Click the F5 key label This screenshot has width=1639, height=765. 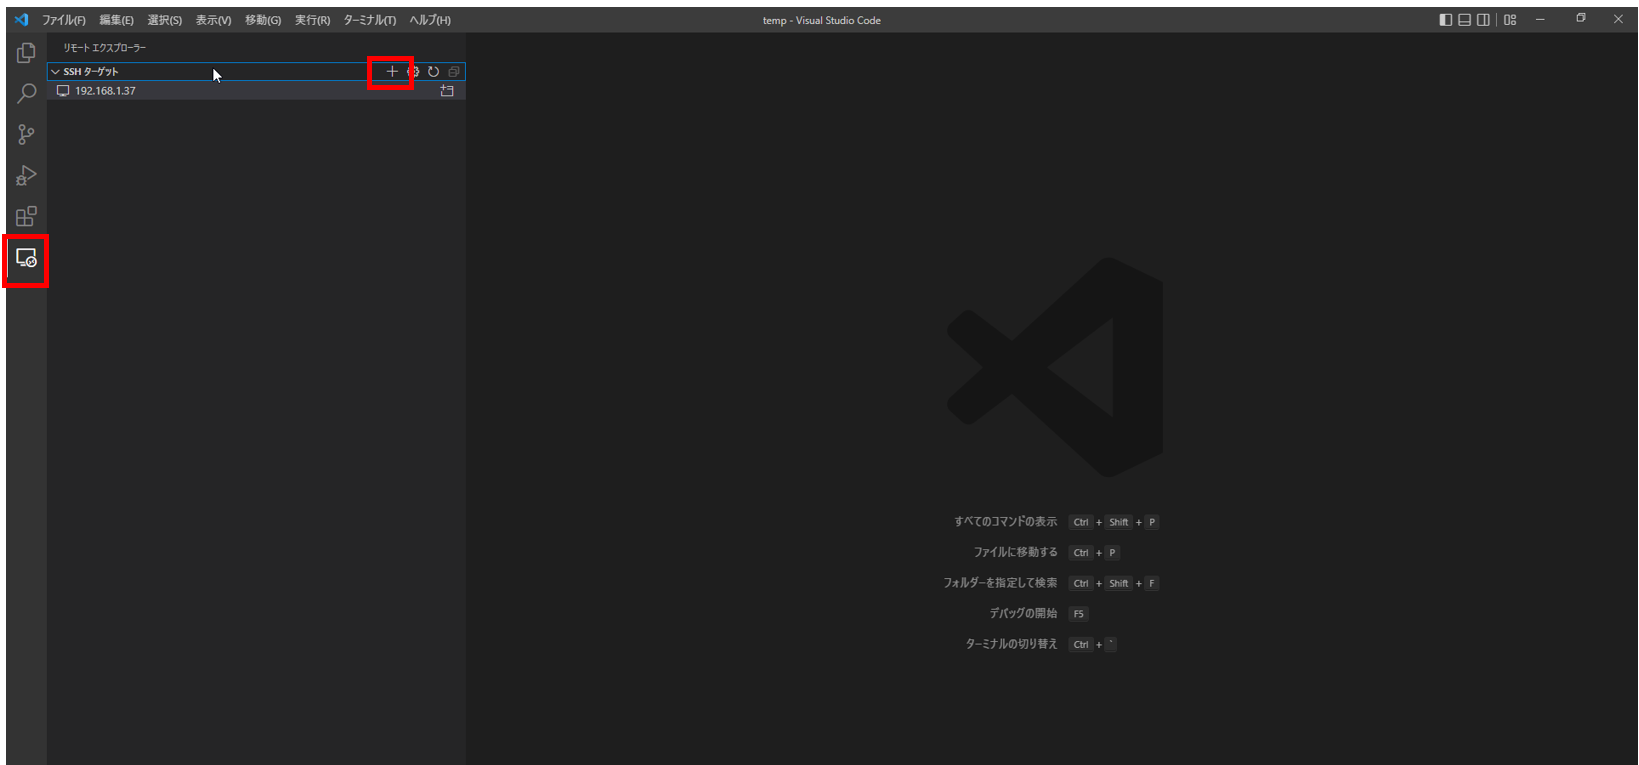[x=1078, y=614]
